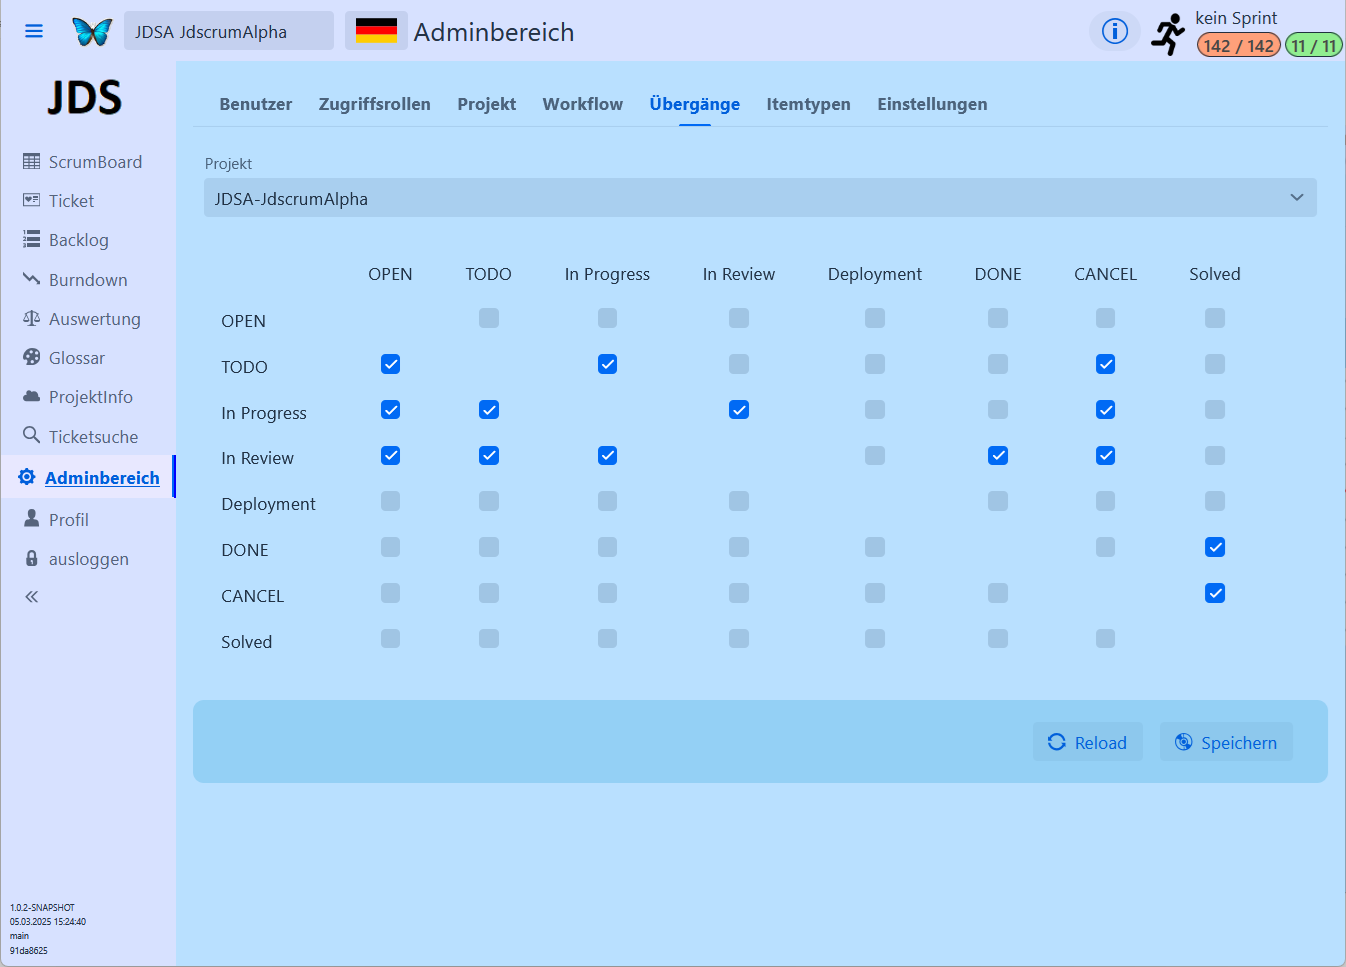Click the Backlog list icon

(32, 239)
